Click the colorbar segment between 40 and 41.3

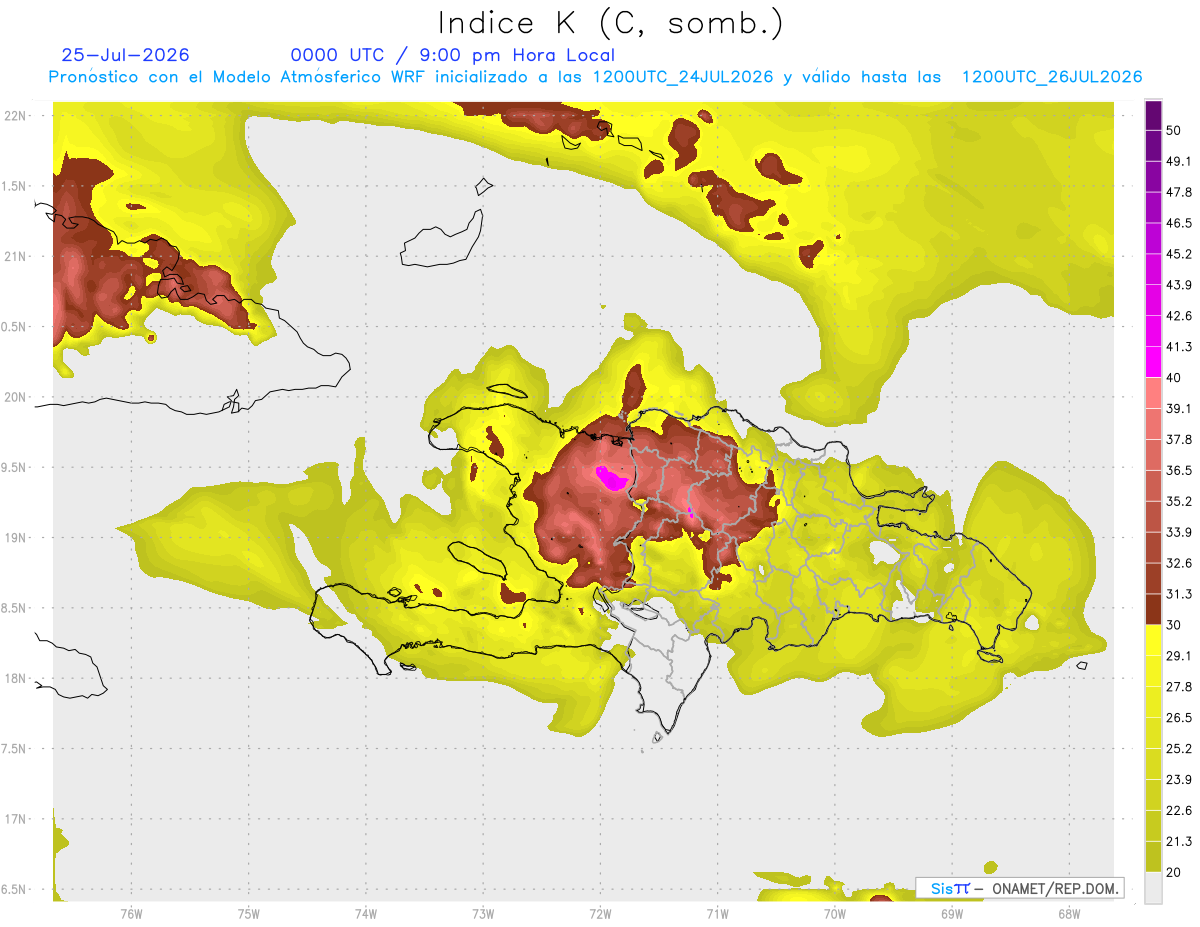point(1154,362)
